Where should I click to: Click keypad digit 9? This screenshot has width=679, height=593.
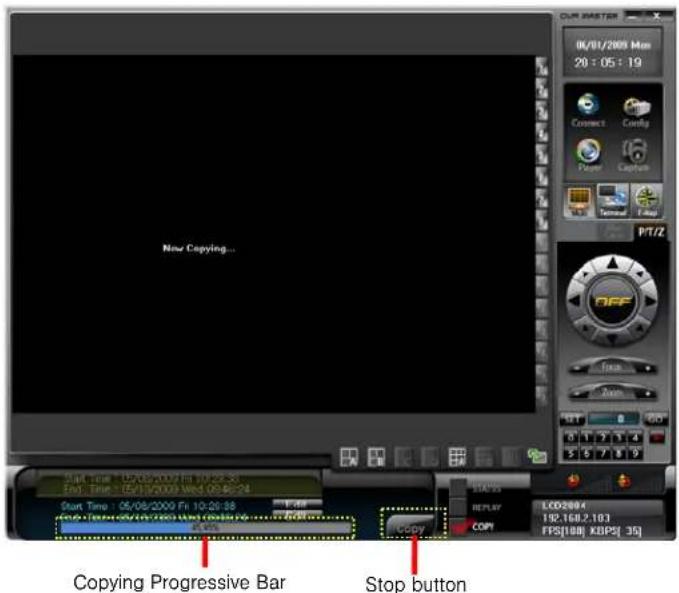[x=635, y=453]
